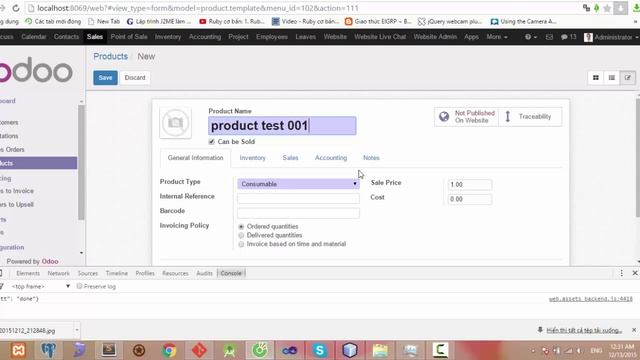Image resolution: width=640 pixels, height=360 pixels.
Task: Click the Odoo link in Powered by
Action: (50, 261)
